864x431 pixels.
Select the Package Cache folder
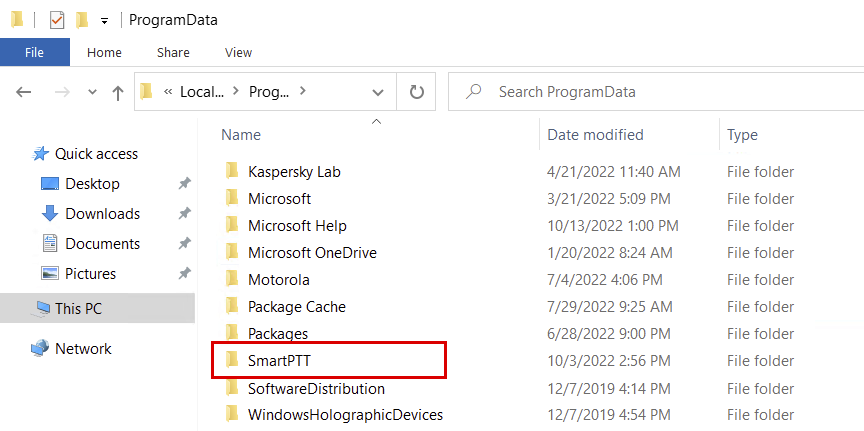pos(297,306)
